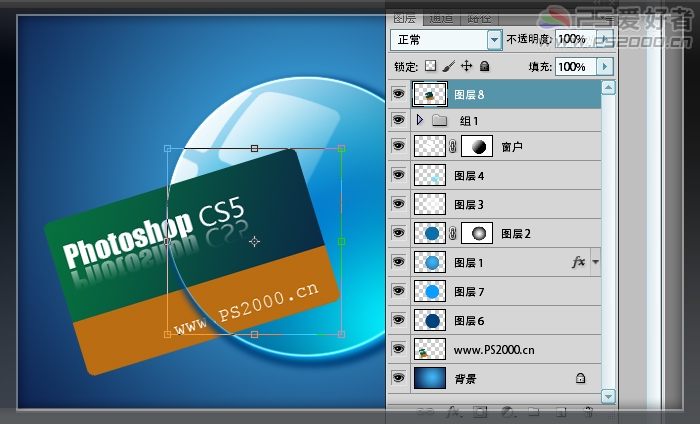This screenshot has height=424, width=700.
Task: Select the layer mask thumbnail of 图层 2
Action: pos(477,233)
